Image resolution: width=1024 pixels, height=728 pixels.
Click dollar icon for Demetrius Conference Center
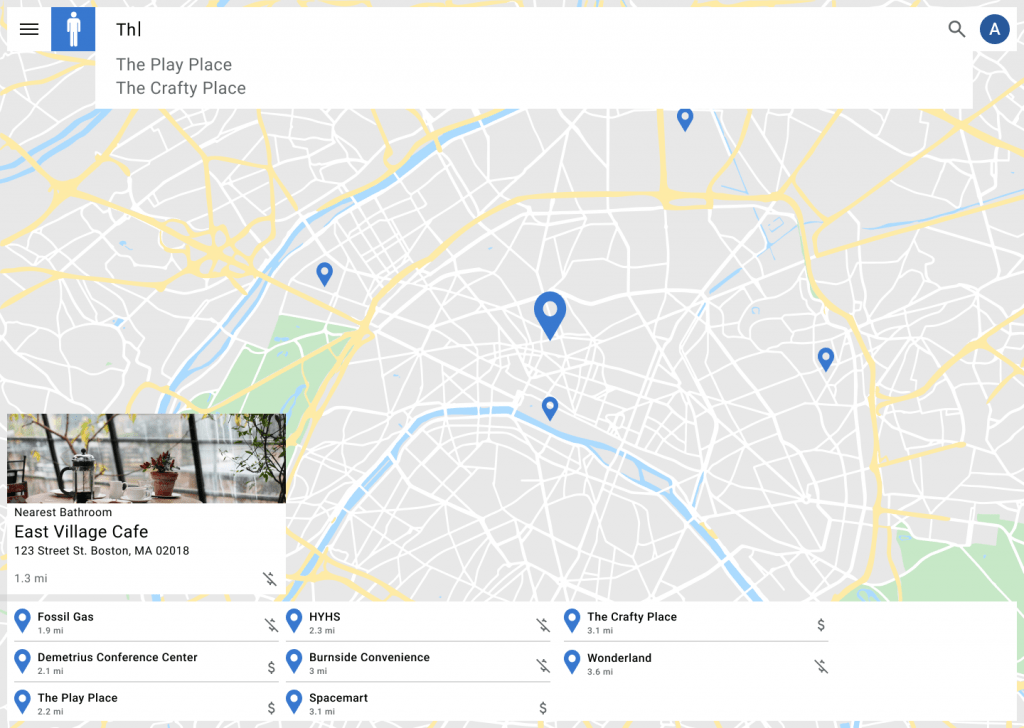click(x=271, y=667)
